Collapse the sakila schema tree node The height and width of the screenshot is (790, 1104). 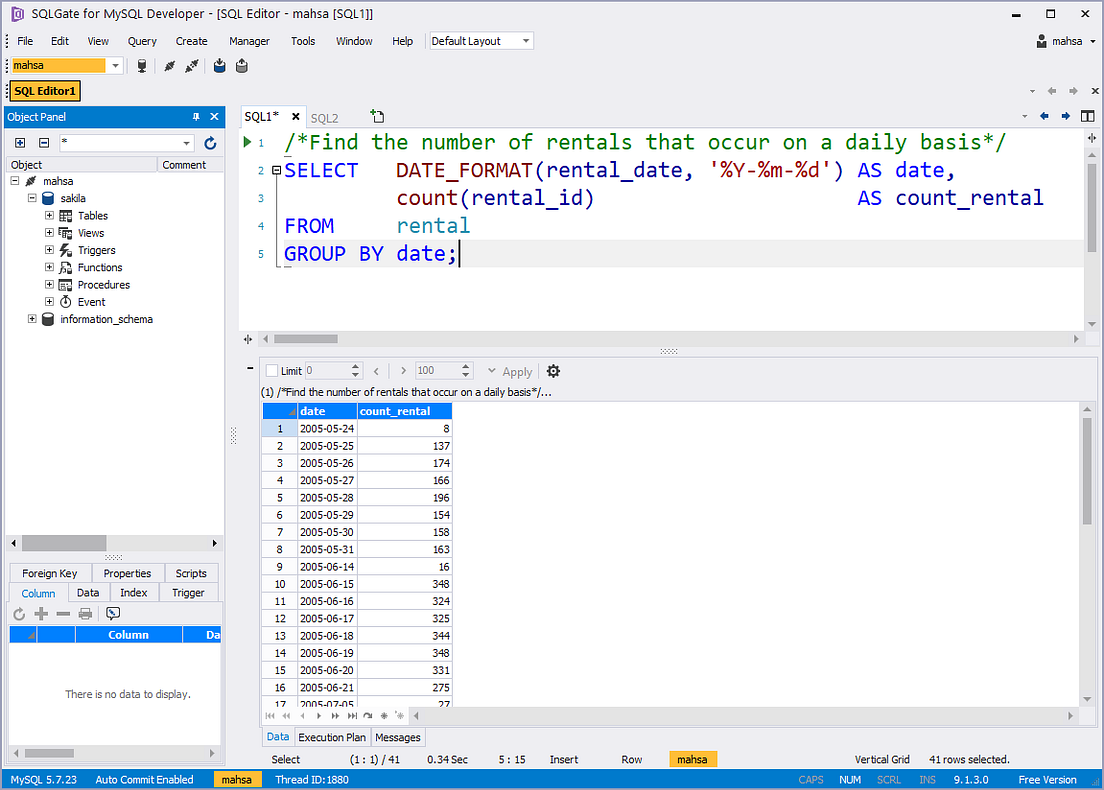tap(31, 198)
